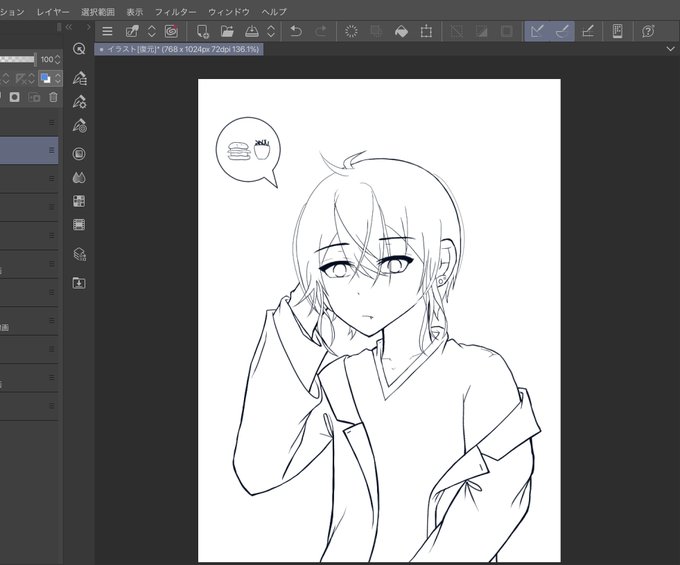
Task: Open the command bar hamburger menu
Action: click(x=107, y=31)
